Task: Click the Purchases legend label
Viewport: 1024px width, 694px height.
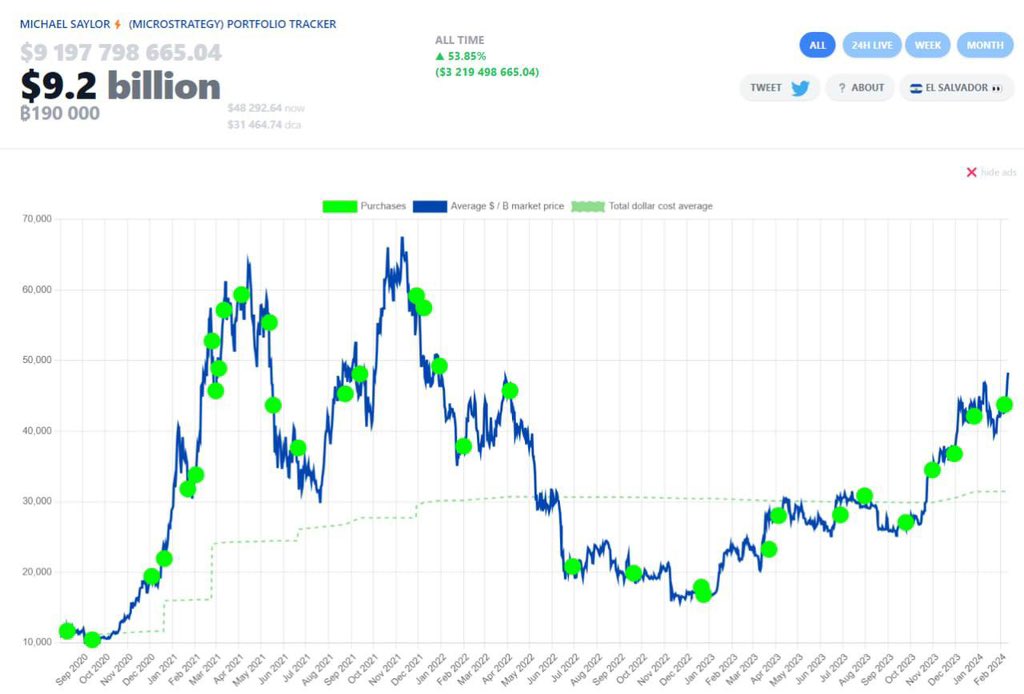Action: point(383,206)
